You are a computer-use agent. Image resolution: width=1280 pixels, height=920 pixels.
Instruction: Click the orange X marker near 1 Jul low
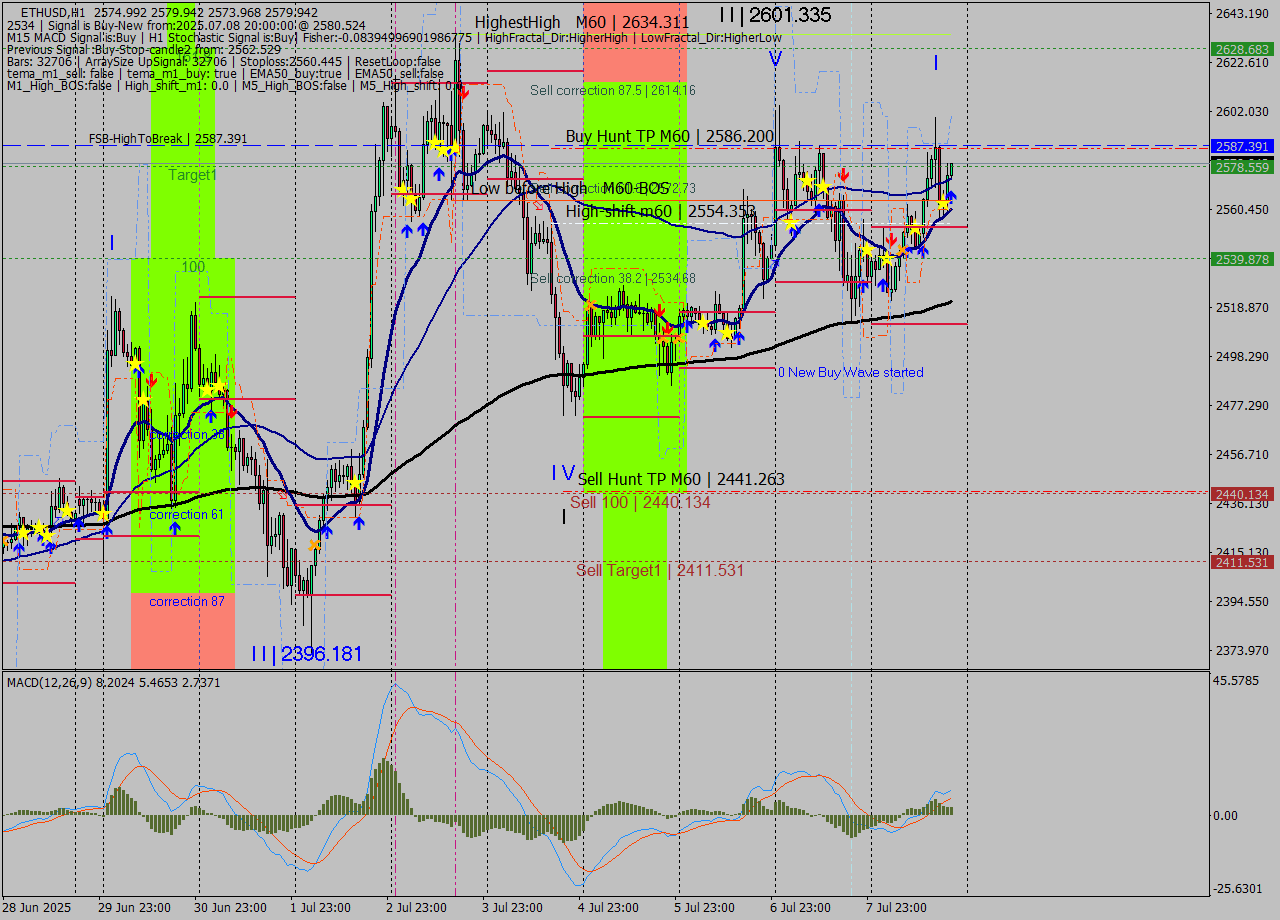click(315, 545)
